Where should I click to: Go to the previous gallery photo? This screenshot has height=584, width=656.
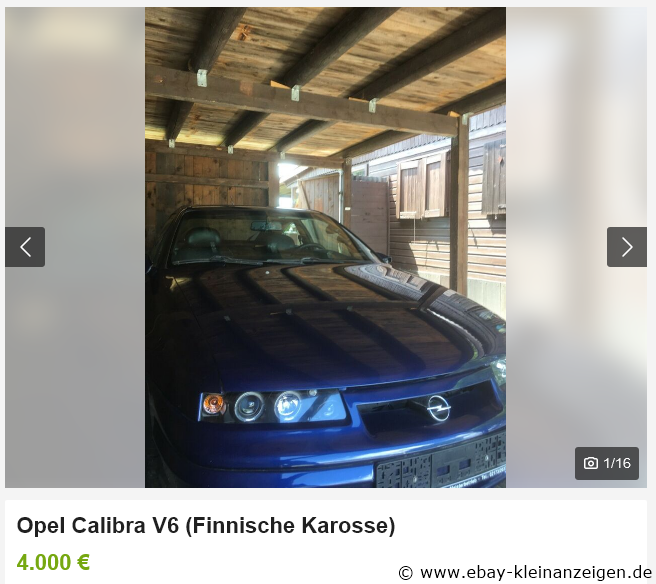[25, 247]
